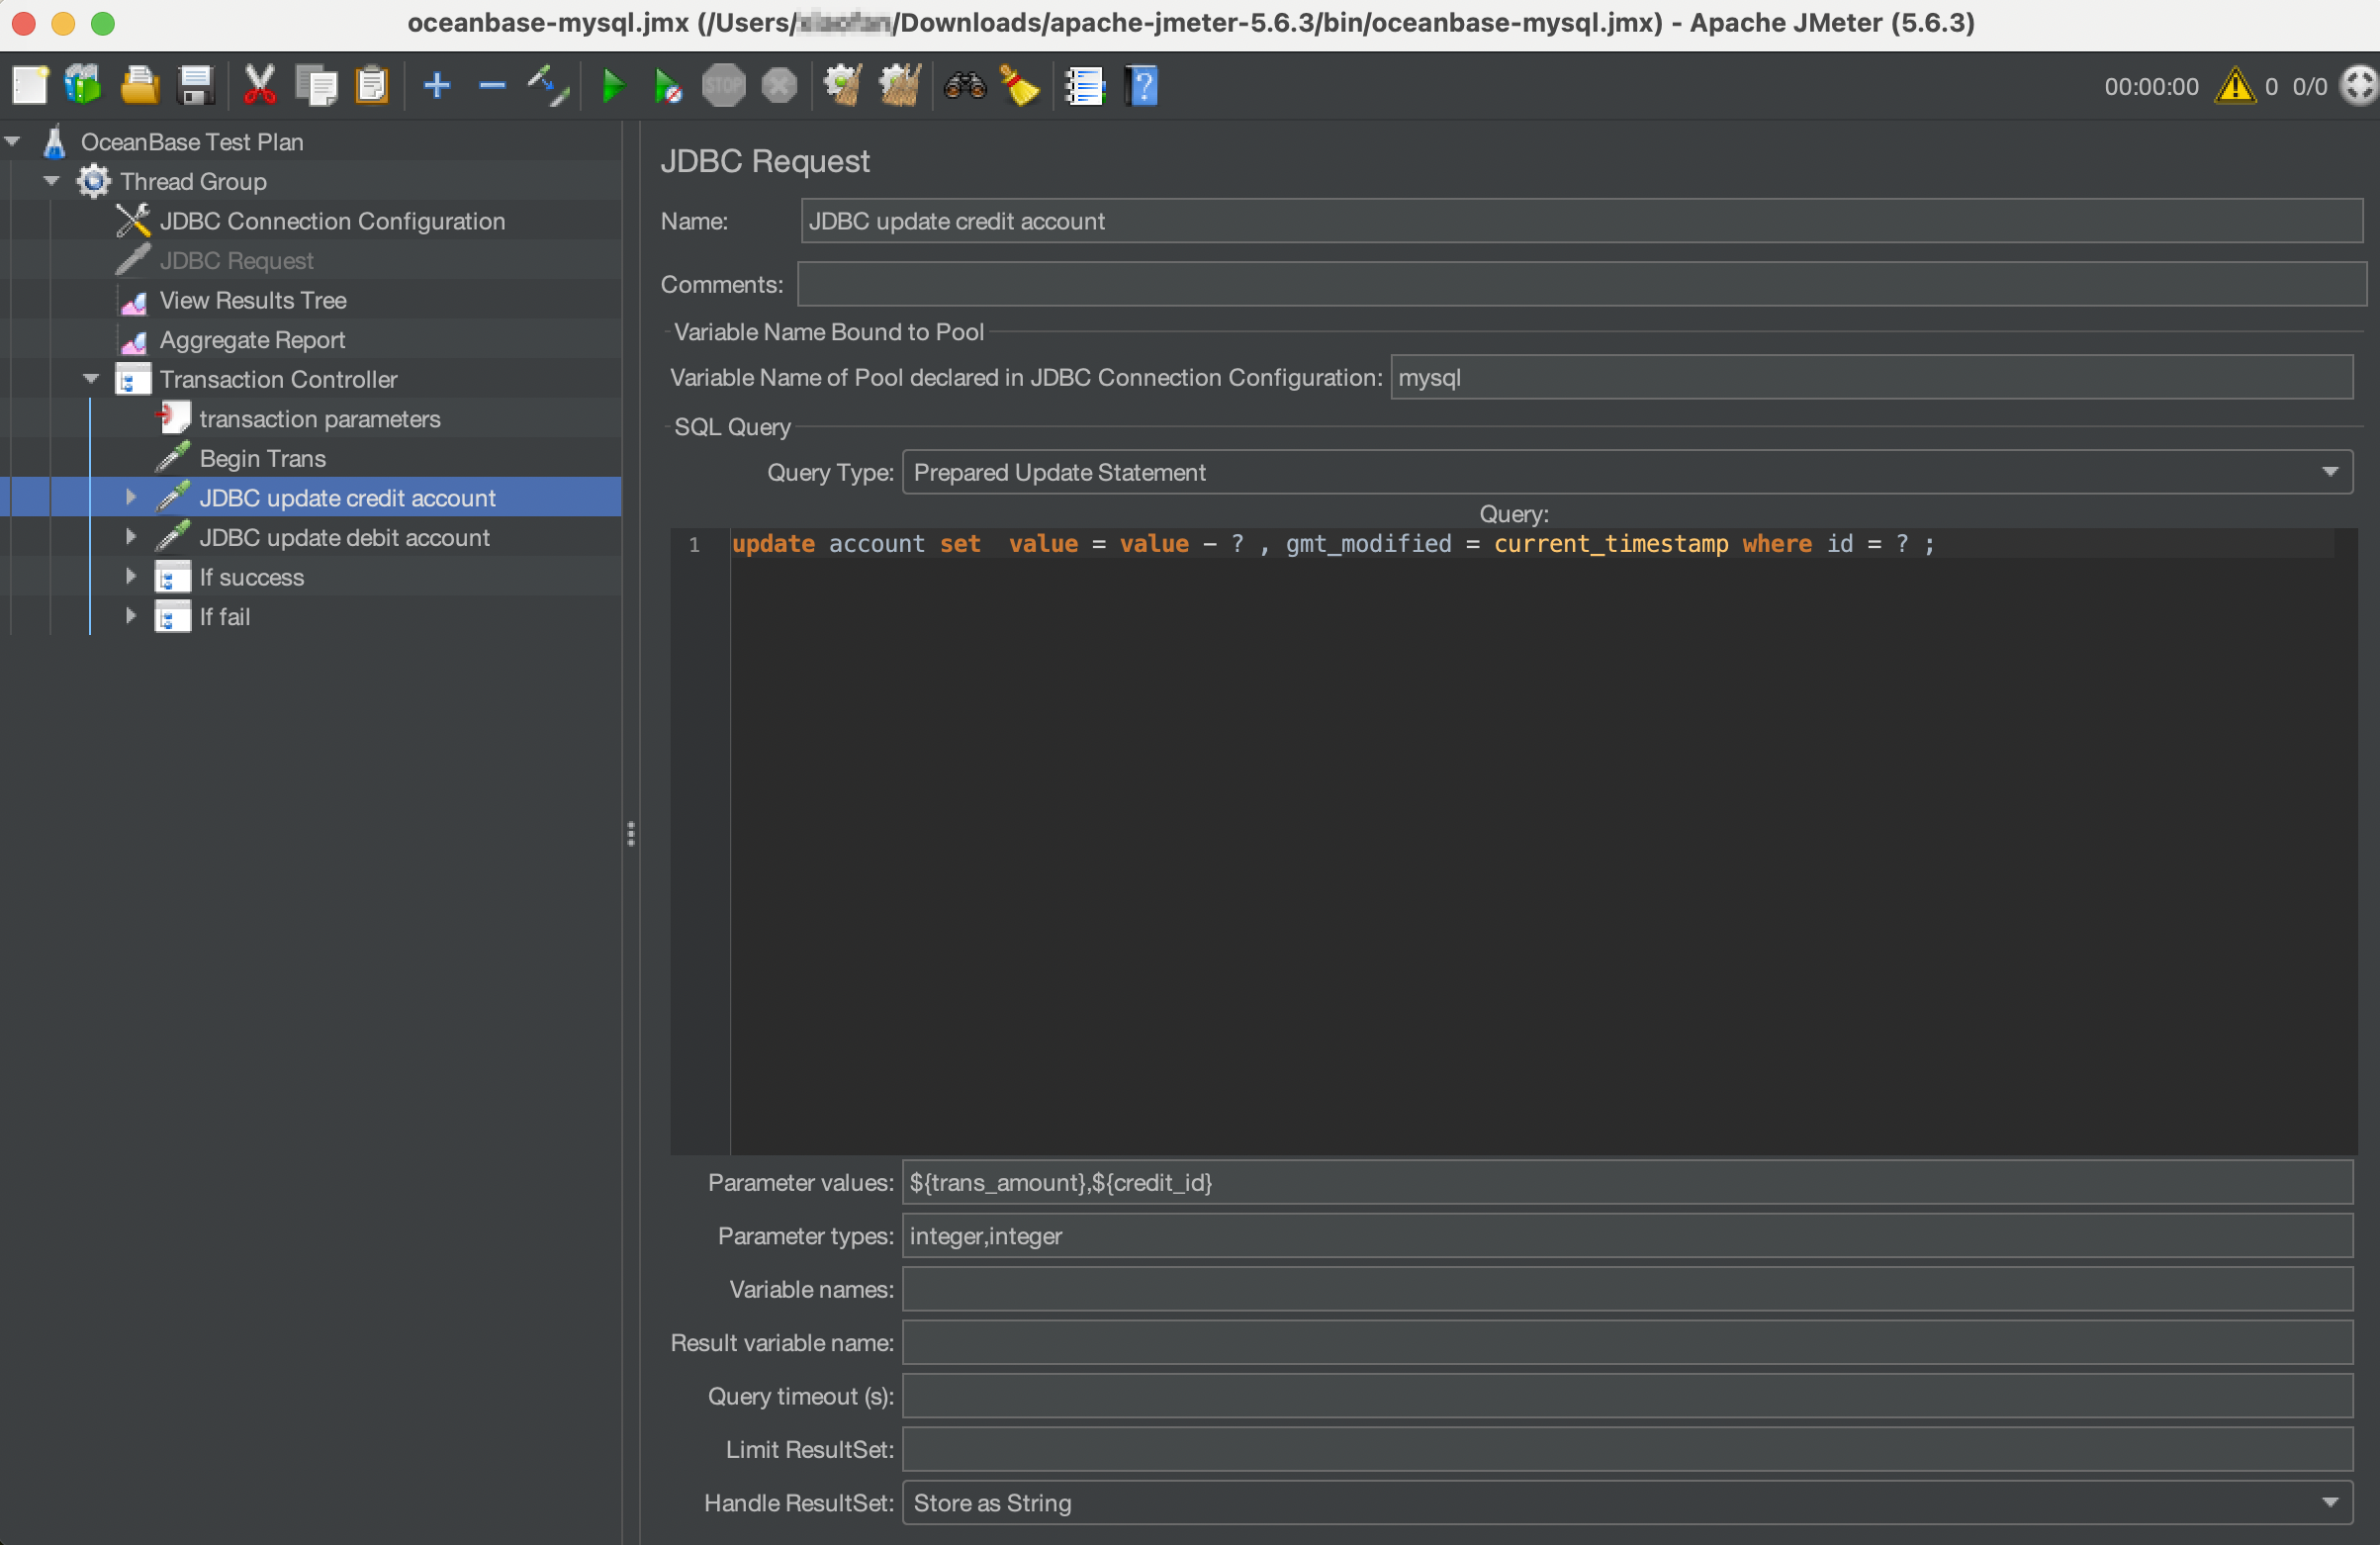Click the green Start test run icon

click(x=613, y=86)
